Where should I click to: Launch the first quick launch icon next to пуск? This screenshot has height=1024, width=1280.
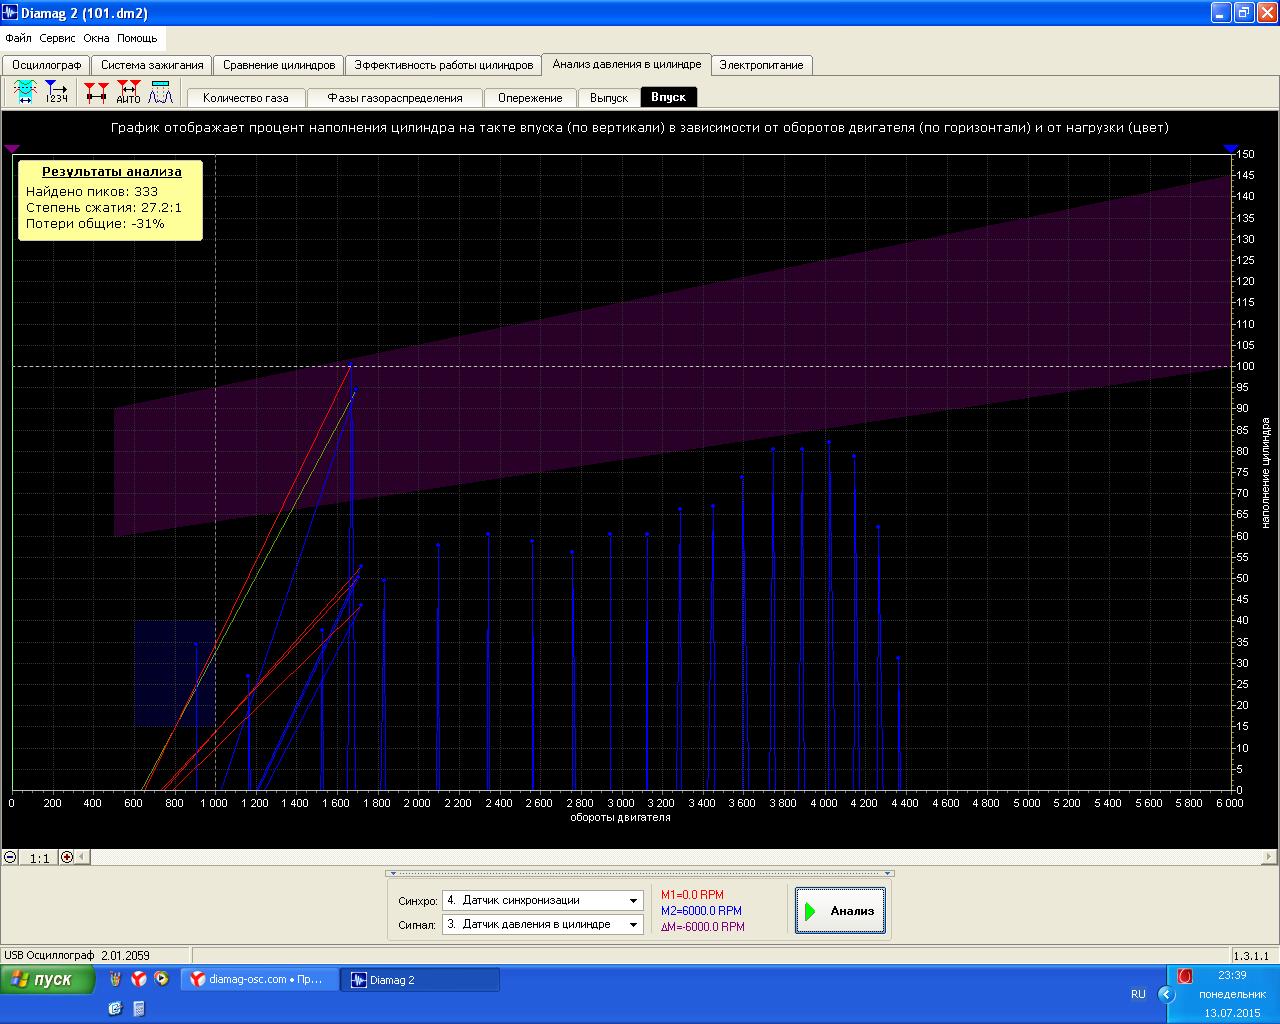coord(116,979)
